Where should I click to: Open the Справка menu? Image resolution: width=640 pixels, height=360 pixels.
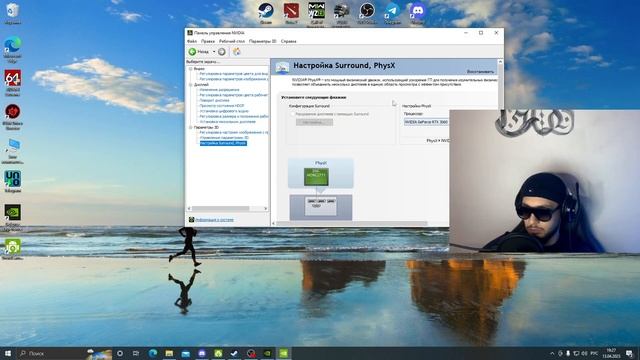289,41
